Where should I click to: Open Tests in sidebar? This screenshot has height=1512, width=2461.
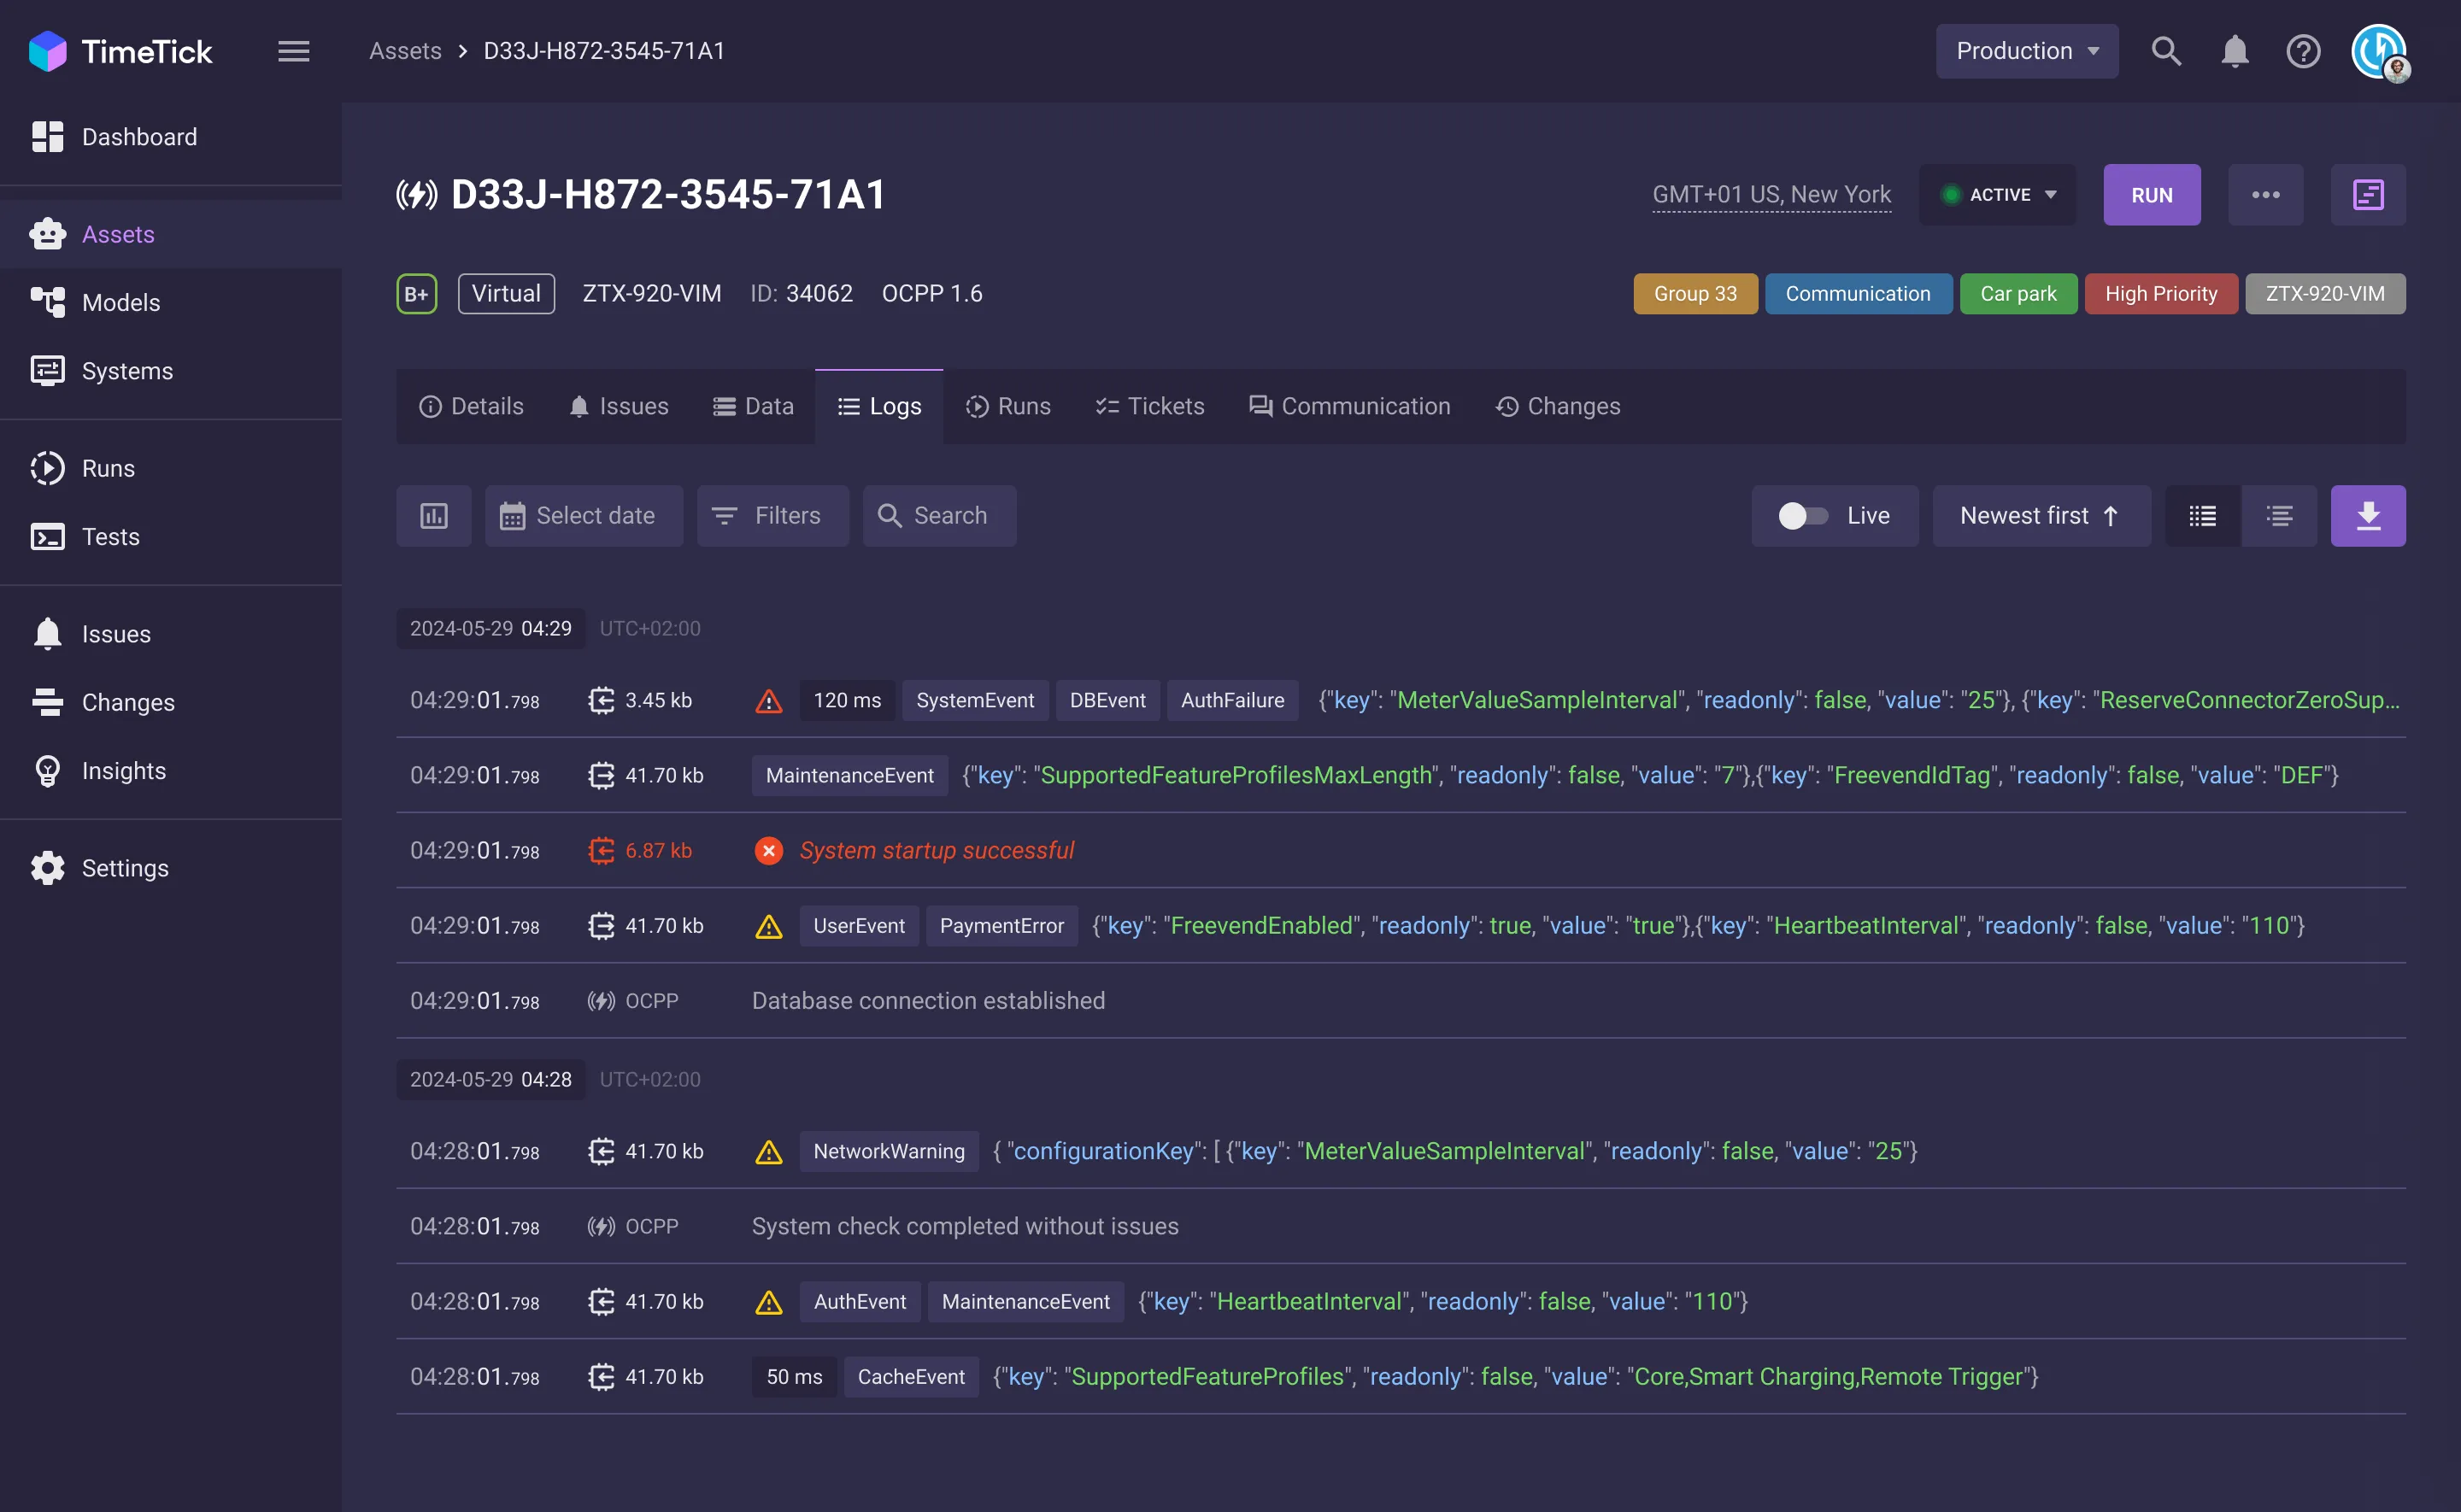pos(171,537)
